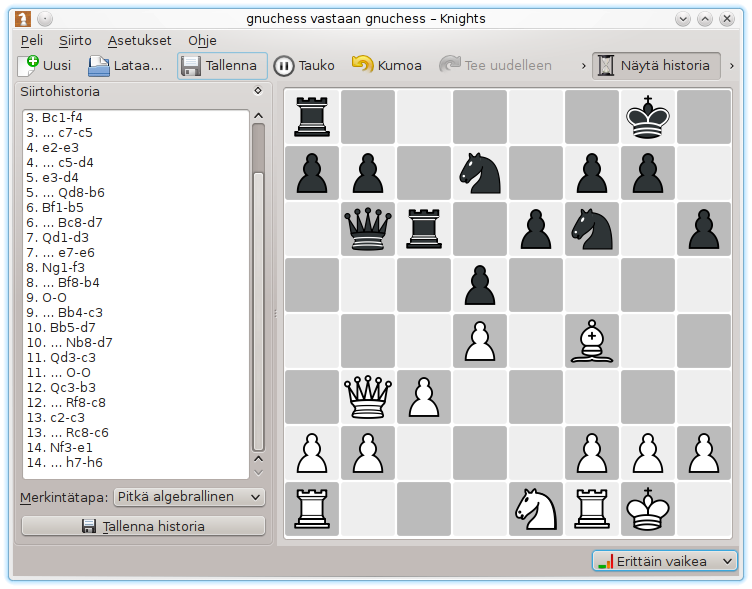Open the Asetukset menu

(139, 40)
